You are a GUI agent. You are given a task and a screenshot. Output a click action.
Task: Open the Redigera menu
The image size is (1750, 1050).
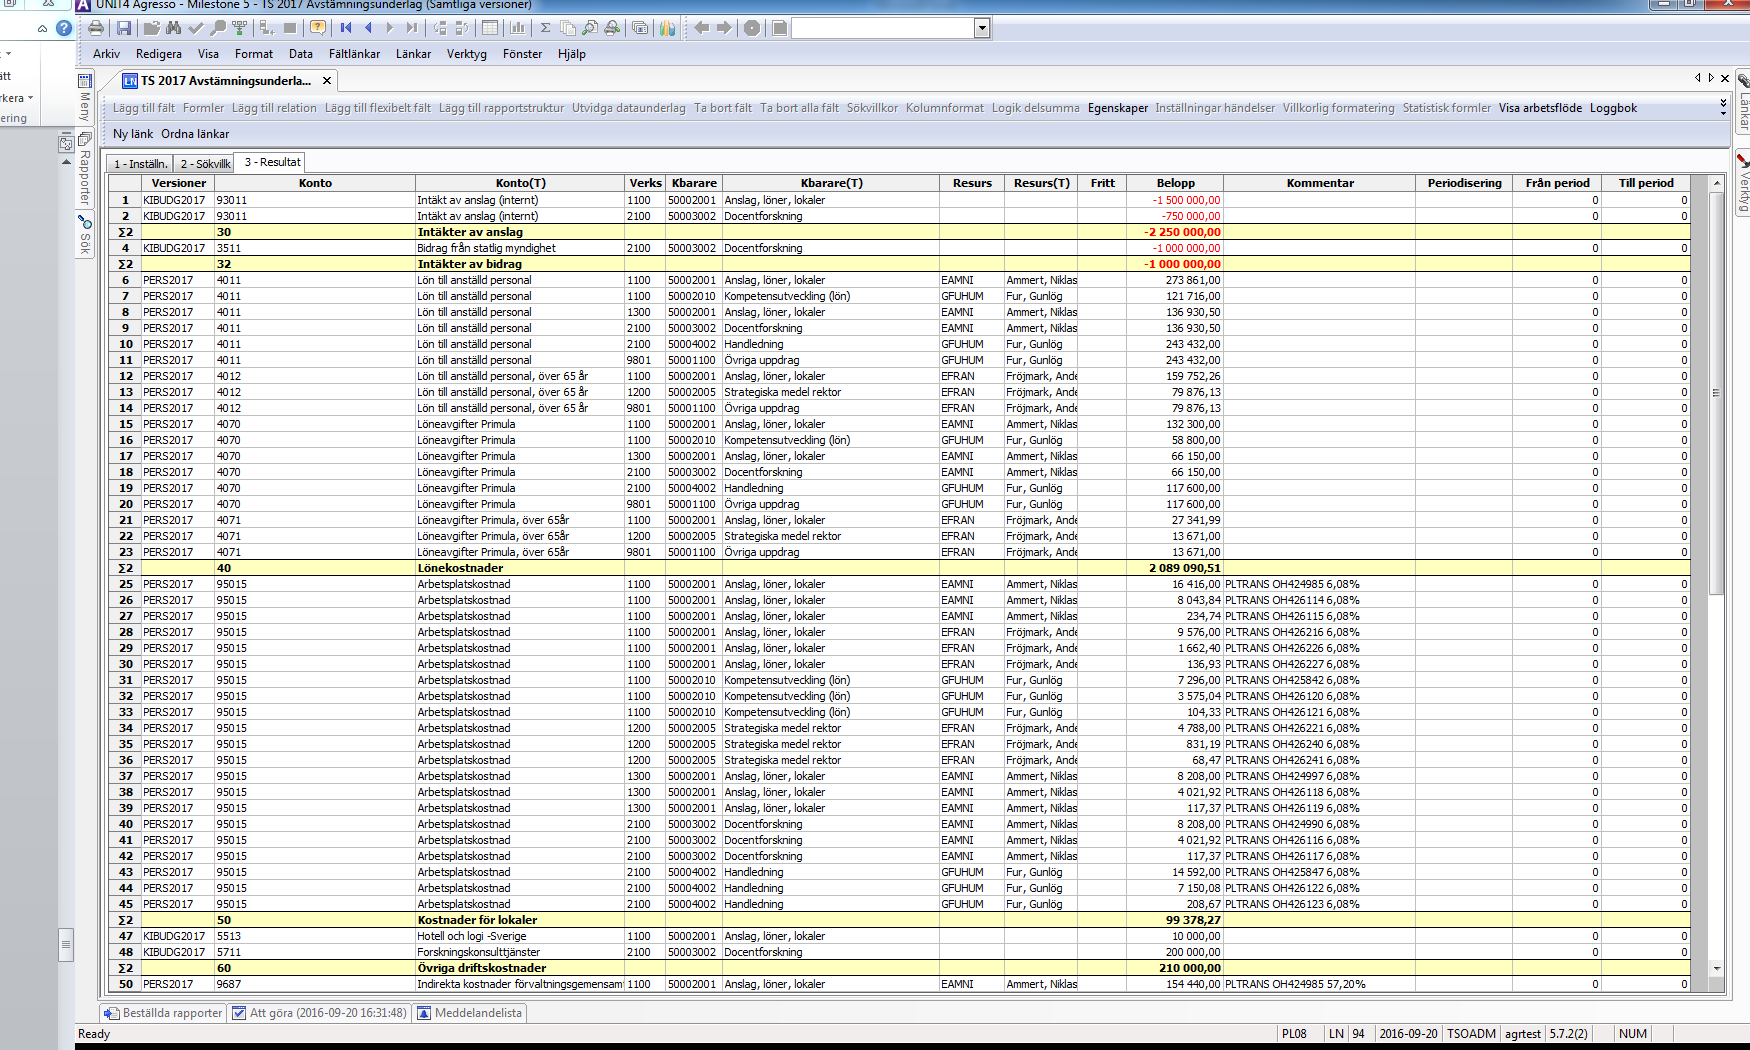click(159, 54)
